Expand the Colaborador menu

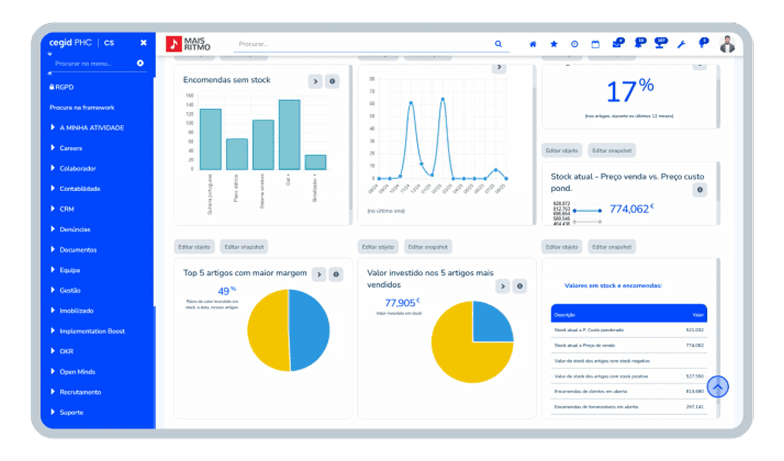pyautogui.click(x=74, y=168)
